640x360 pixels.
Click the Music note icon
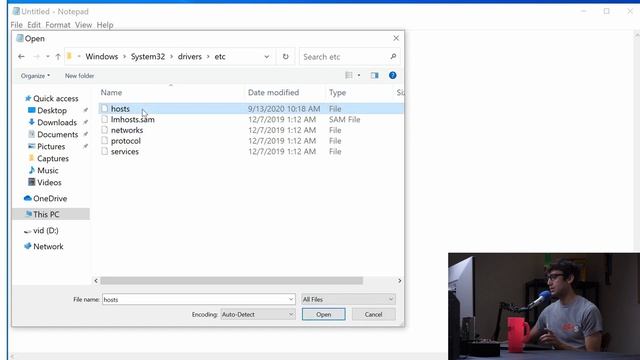pyautogui.click(x=31, y=170)
